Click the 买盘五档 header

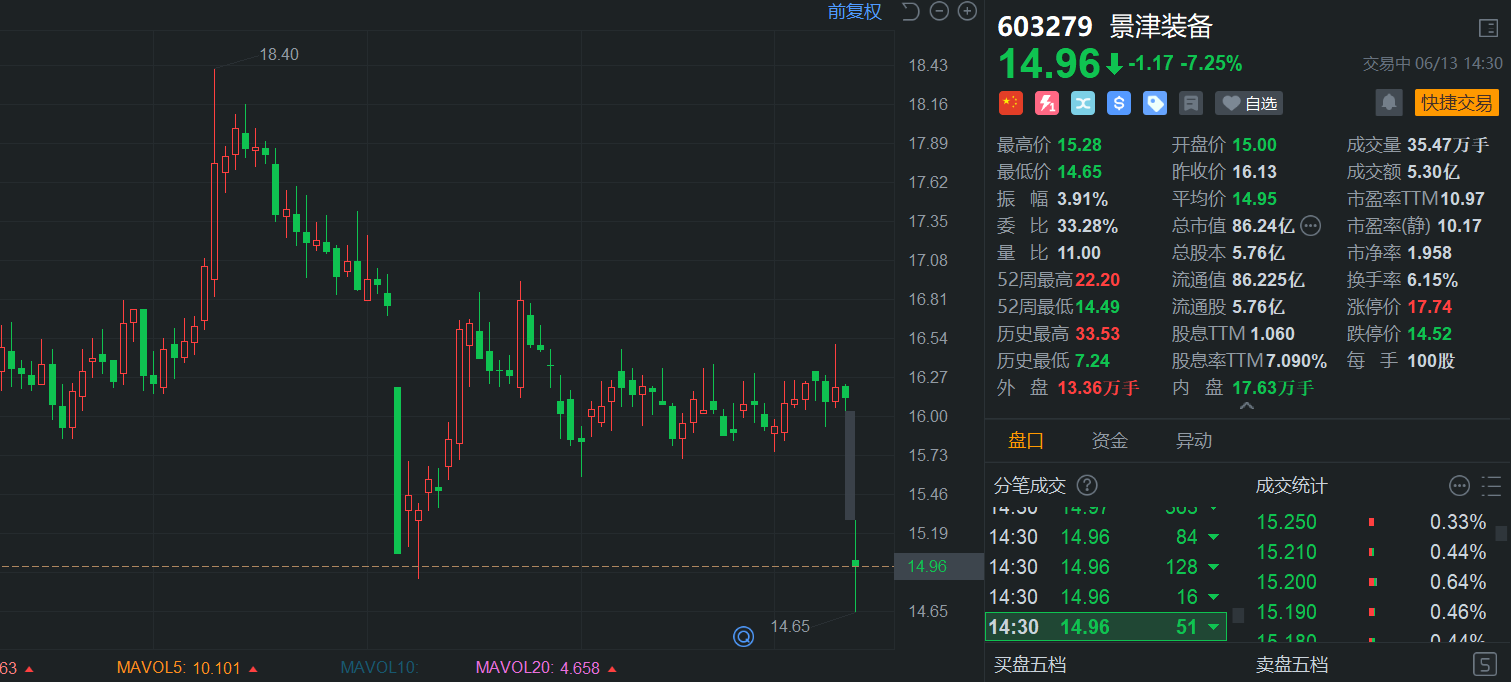point(1030,664)
